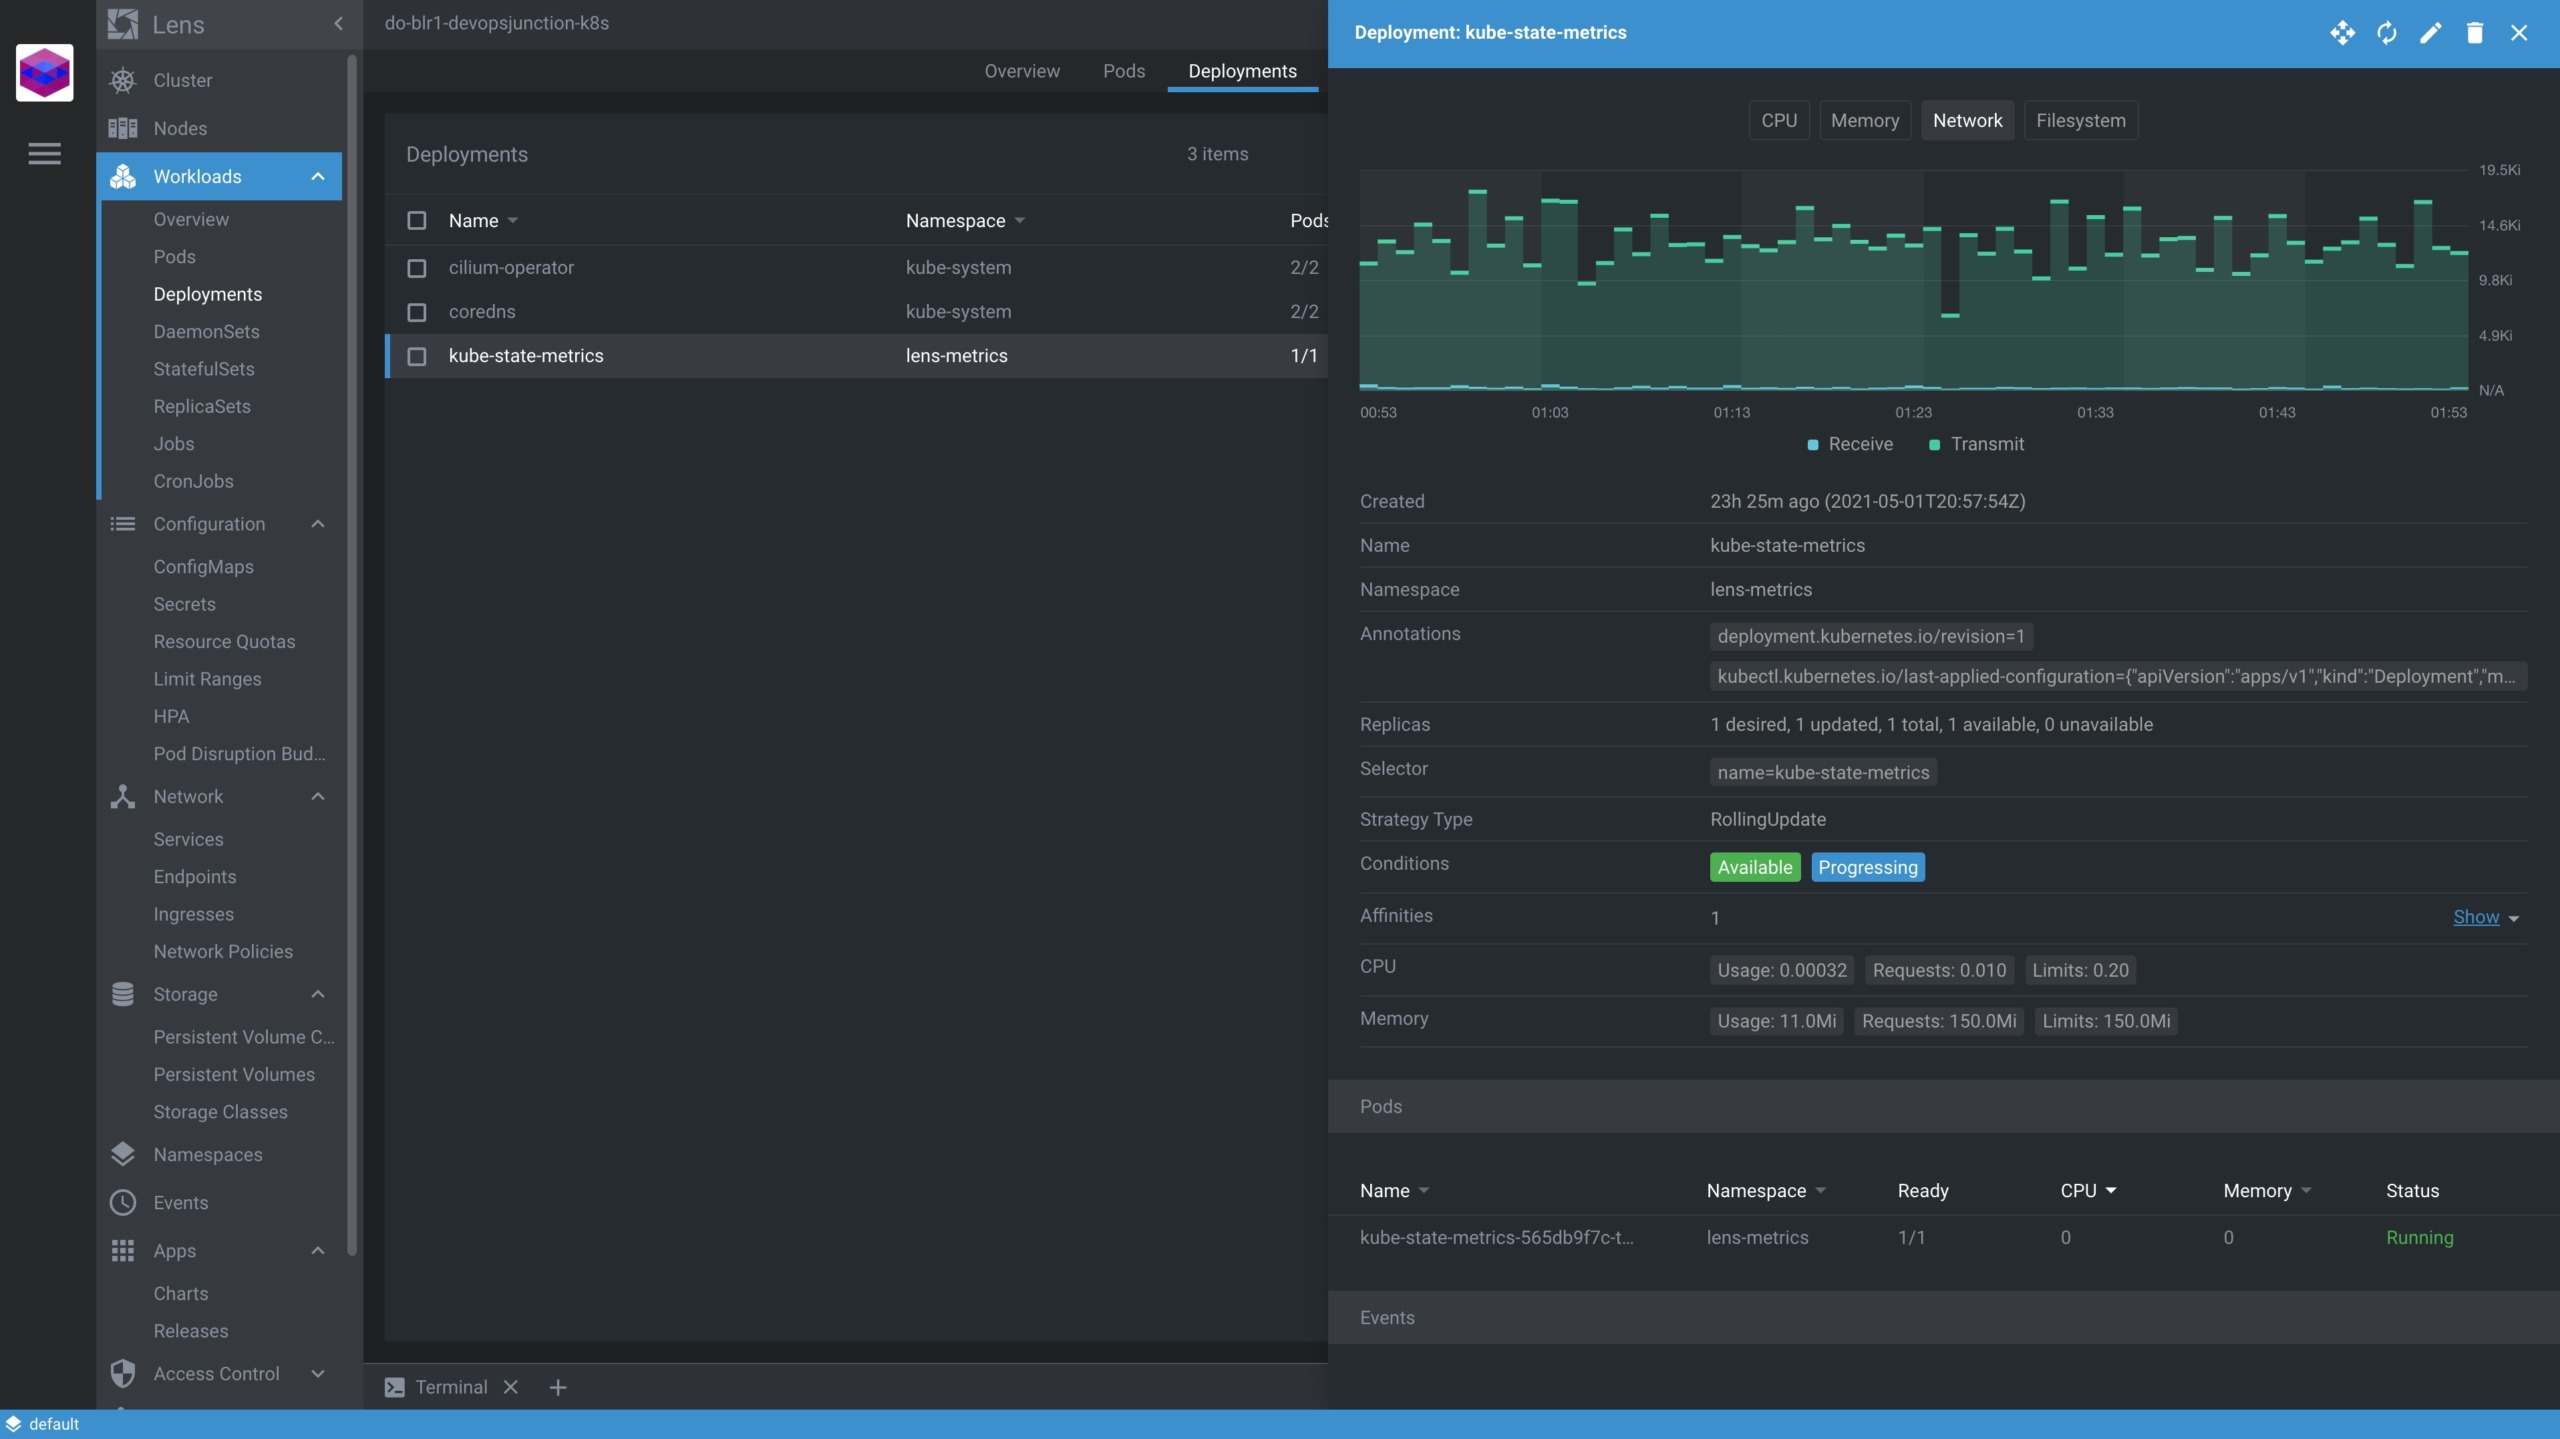This screenshot has height=1439, width=2560.
Task: Close the deployment details panel
Action: coord(2518,33)
